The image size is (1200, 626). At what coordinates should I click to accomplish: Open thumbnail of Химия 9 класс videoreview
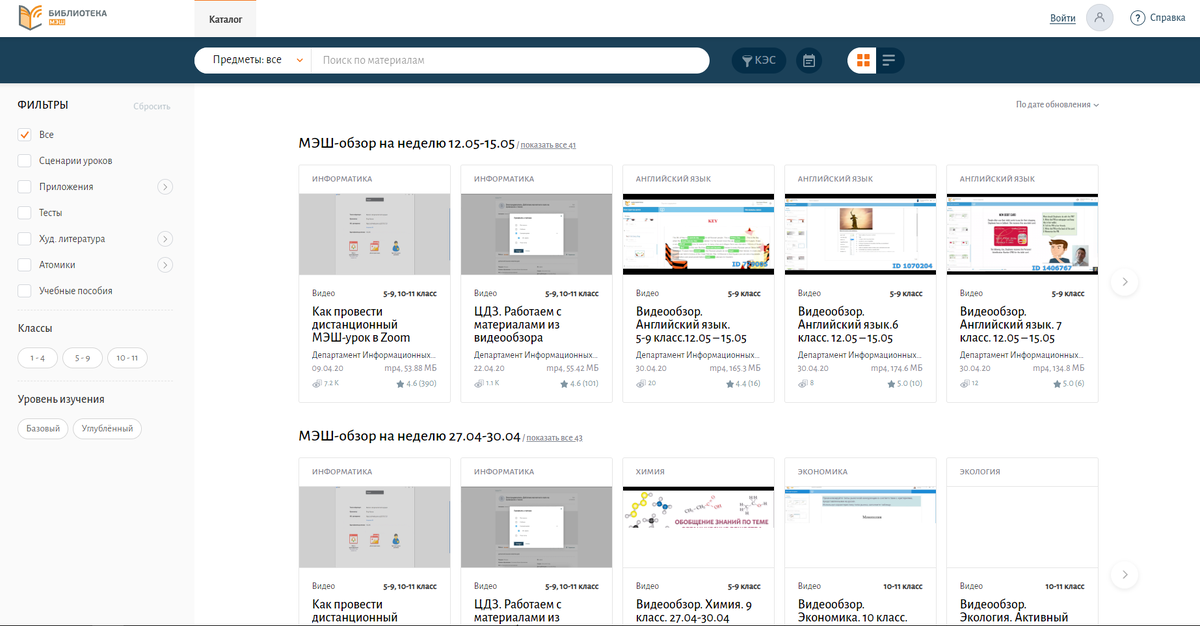[x=699, y=527]
